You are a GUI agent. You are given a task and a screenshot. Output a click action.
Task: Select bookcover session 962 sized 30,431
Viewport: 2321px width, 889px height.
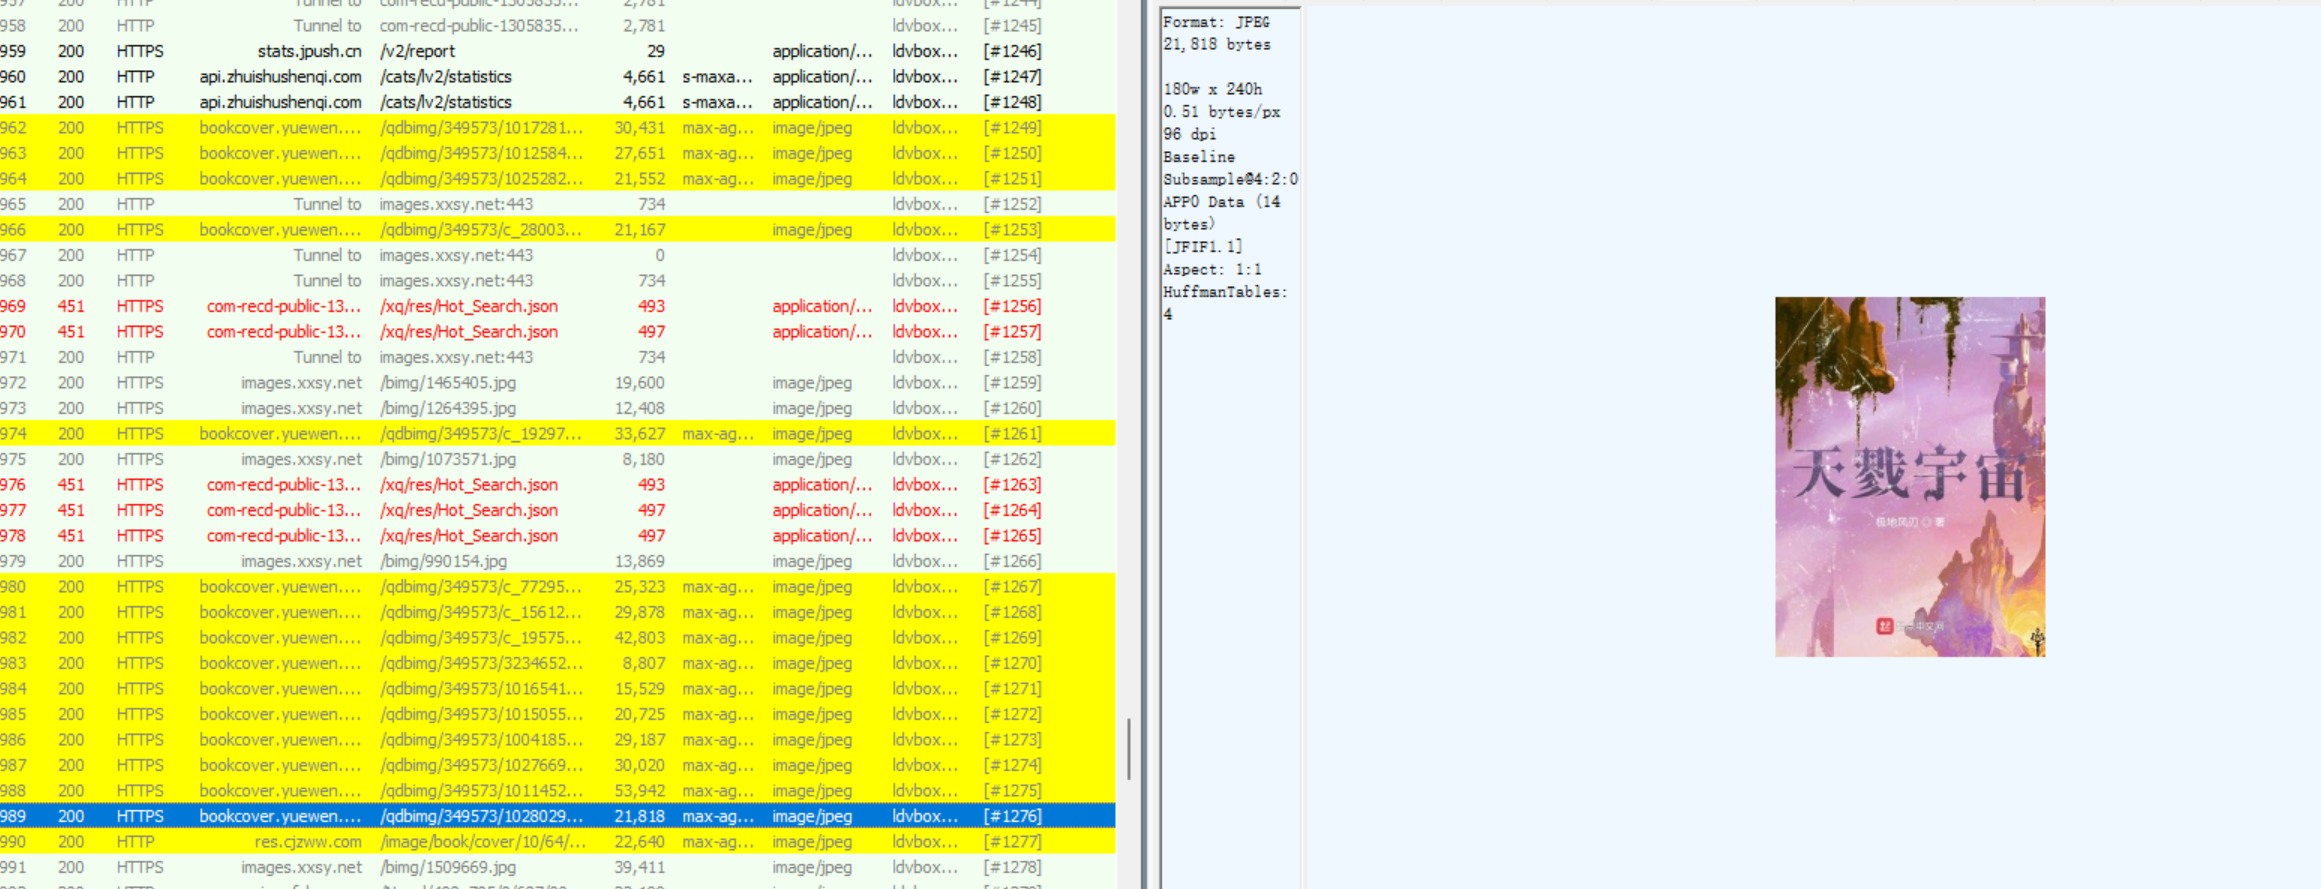pos(558,128)
